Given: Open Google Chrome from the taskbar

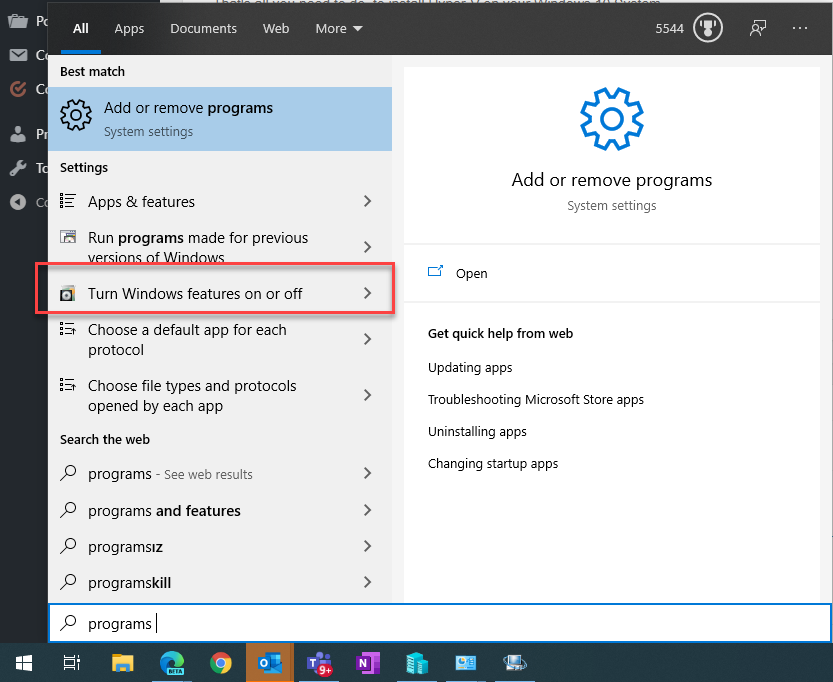Looking at the screenshot, I should (x=221, y=663).
